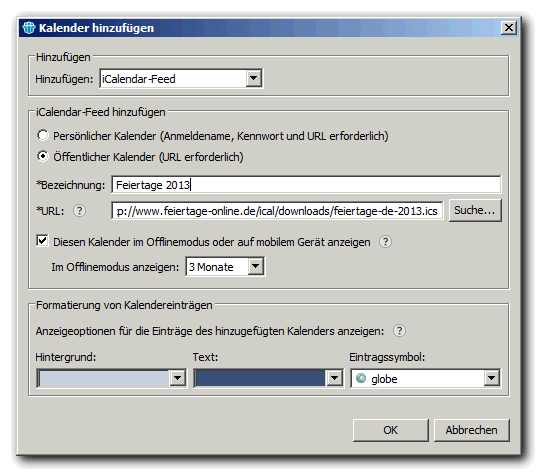Open the Hinzufügen iCalendar-Feed dropdown
The image size is (538, 472).
coord(254,78)
